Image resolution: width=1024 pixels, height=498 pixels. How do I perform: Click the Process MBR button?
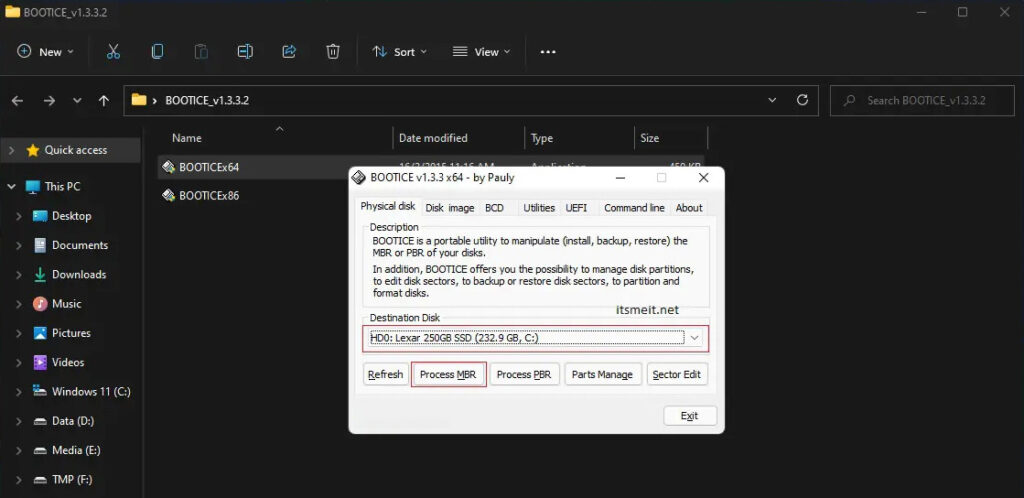(448, 374)
